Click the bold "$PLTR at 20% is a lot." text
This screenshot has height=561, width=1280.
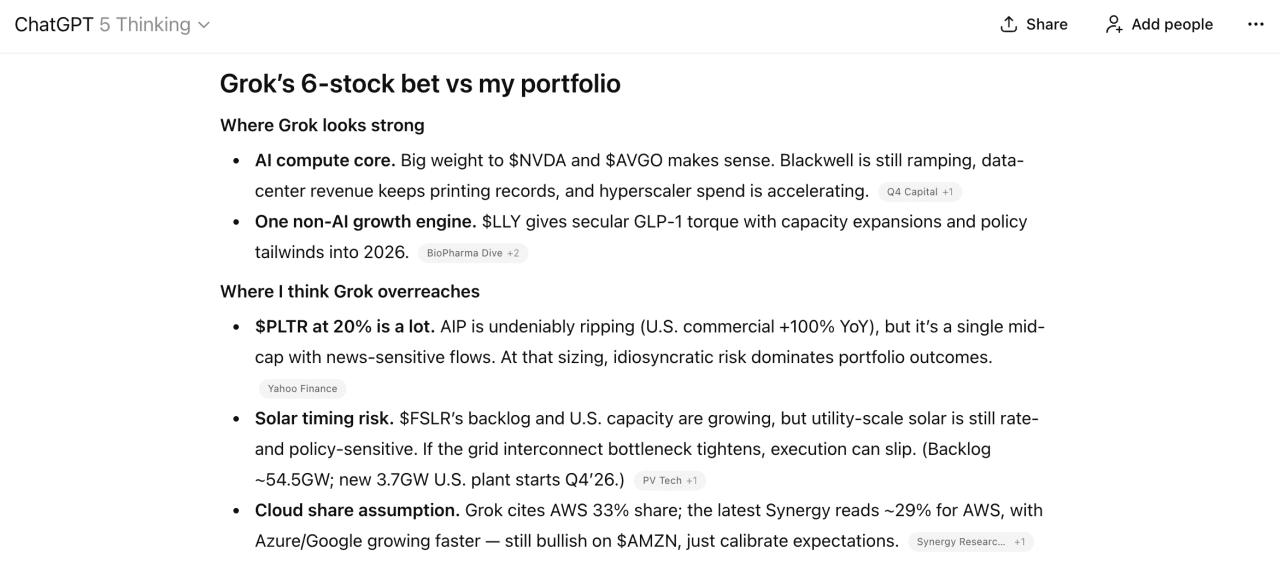(344, 327)
